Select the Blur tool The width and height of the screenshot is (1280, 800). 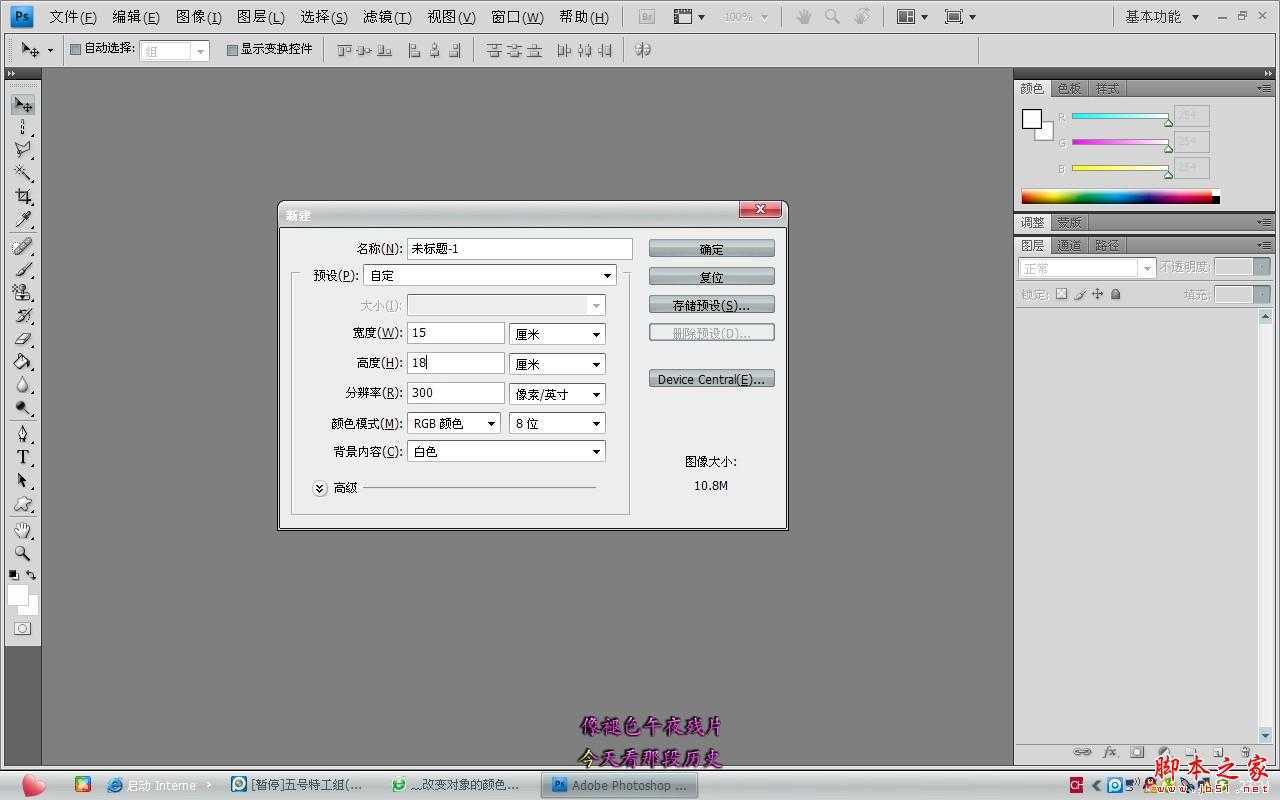(x=22, y=384)
